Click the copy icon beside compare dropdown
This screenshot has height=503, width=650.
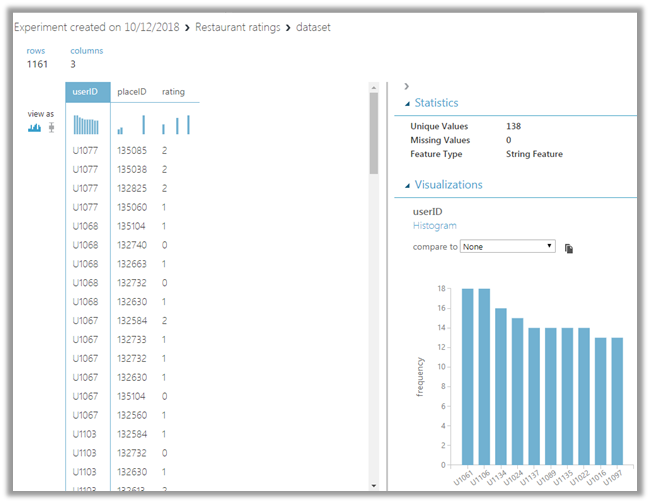click(568, 247)
